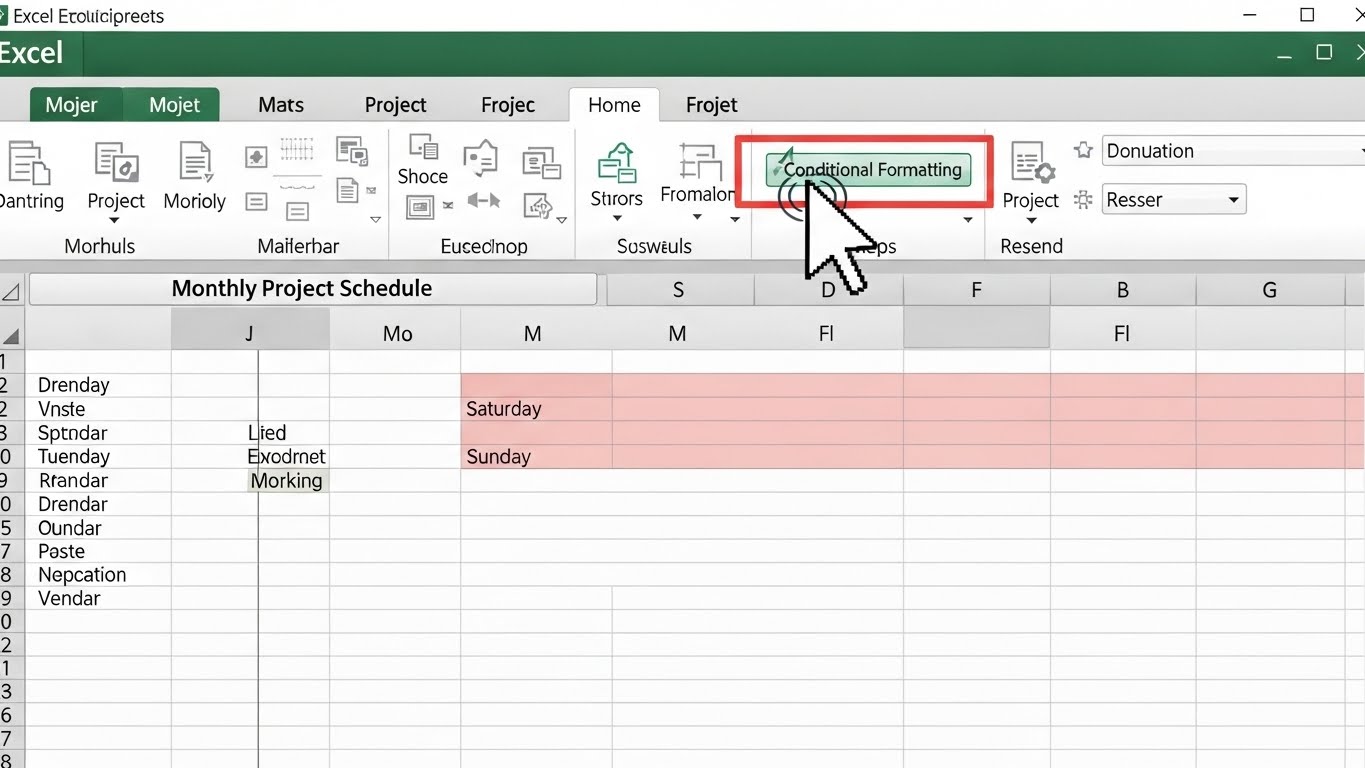
Task: Click the Project gear icon near Resend
Action: tap(1031, 163)
